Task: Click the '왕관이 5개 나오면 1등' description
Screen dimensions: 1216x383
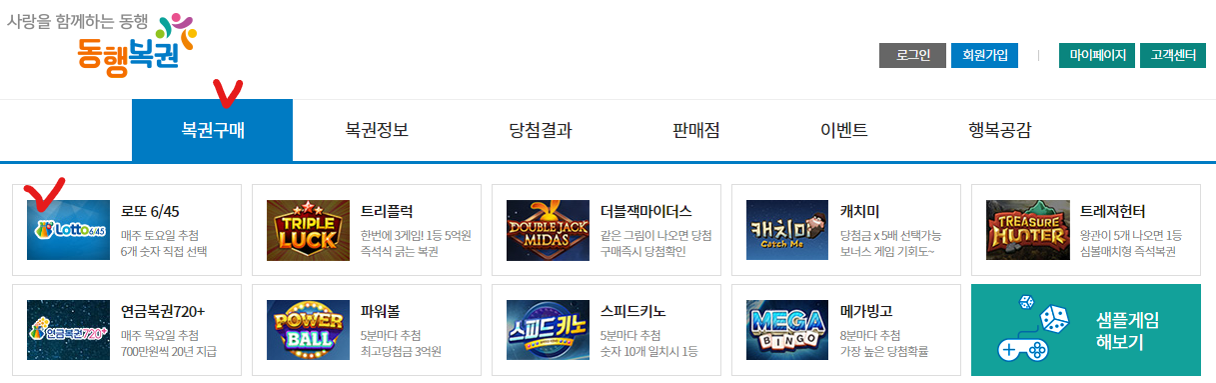Action: [x=1131, y=235]
